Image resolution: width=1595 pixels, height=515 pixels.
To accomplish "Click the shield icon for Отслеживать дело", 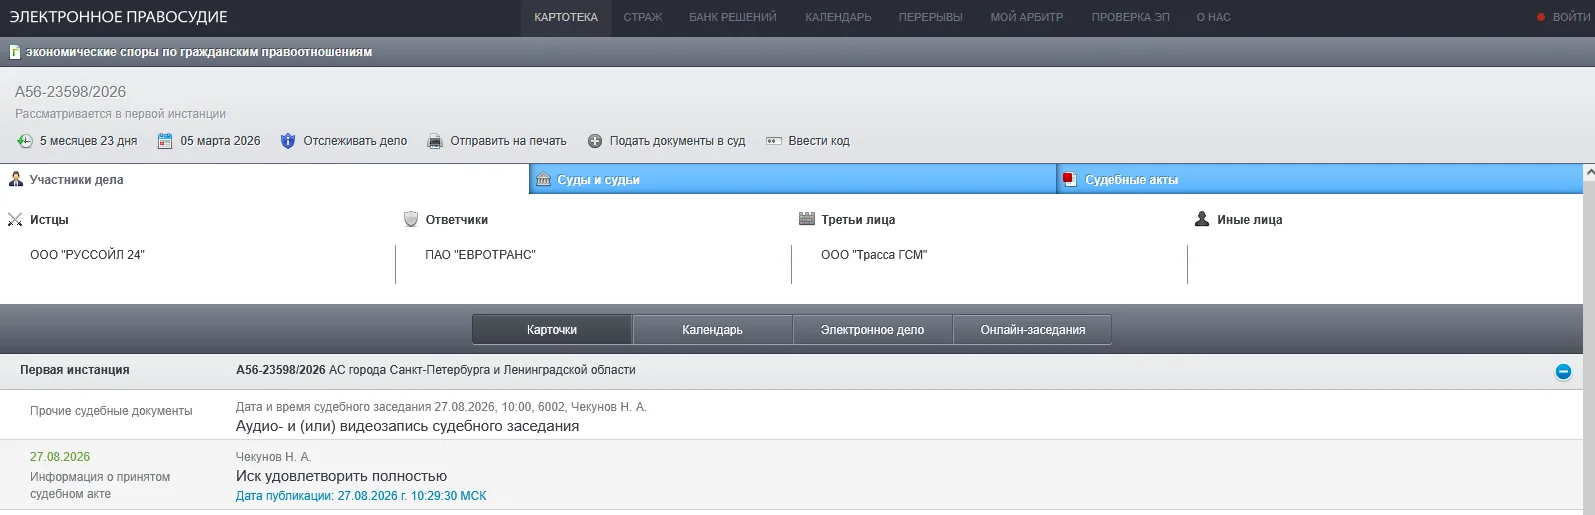I will [288, 141].
